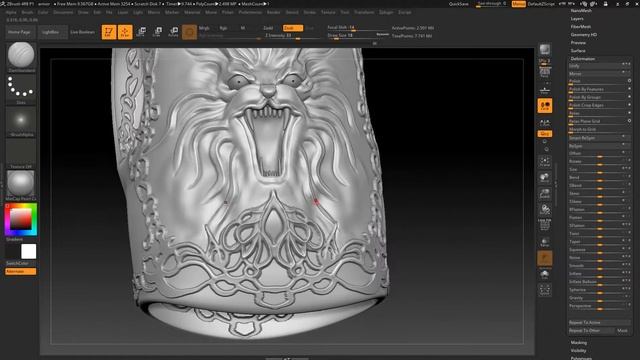Select the white main color swatch
The height and width of the screenshot is (360, 640).
click(x=29, y=251)
